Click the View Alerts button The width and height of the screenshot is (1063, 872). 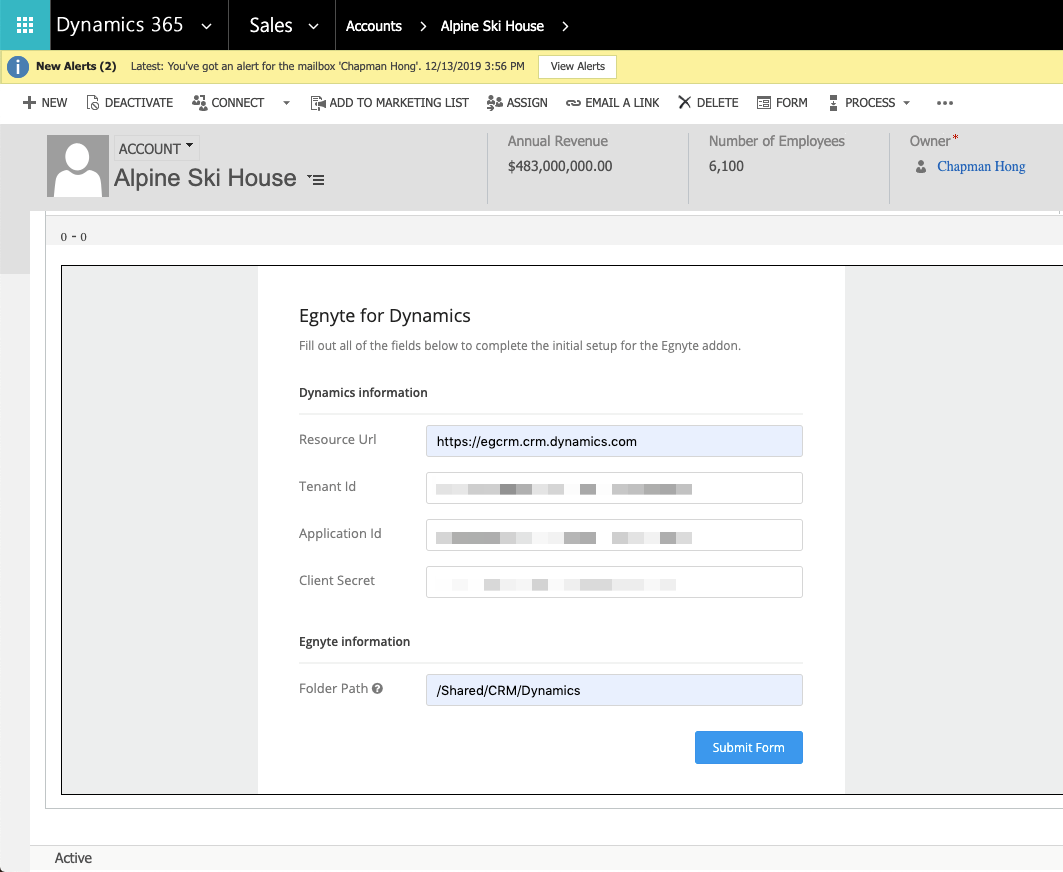[x=578, y=66]
